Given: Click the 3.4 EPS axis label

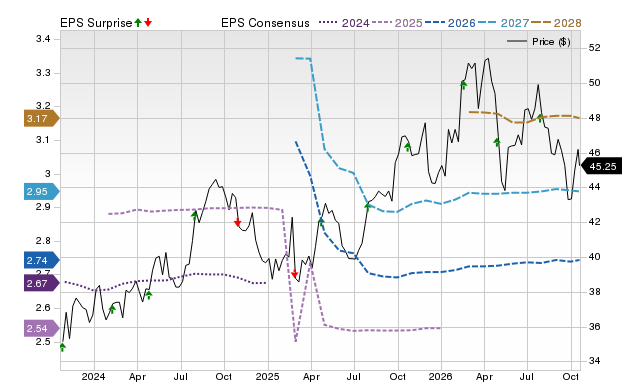Looking at the screenshot, I should [43, 39].
